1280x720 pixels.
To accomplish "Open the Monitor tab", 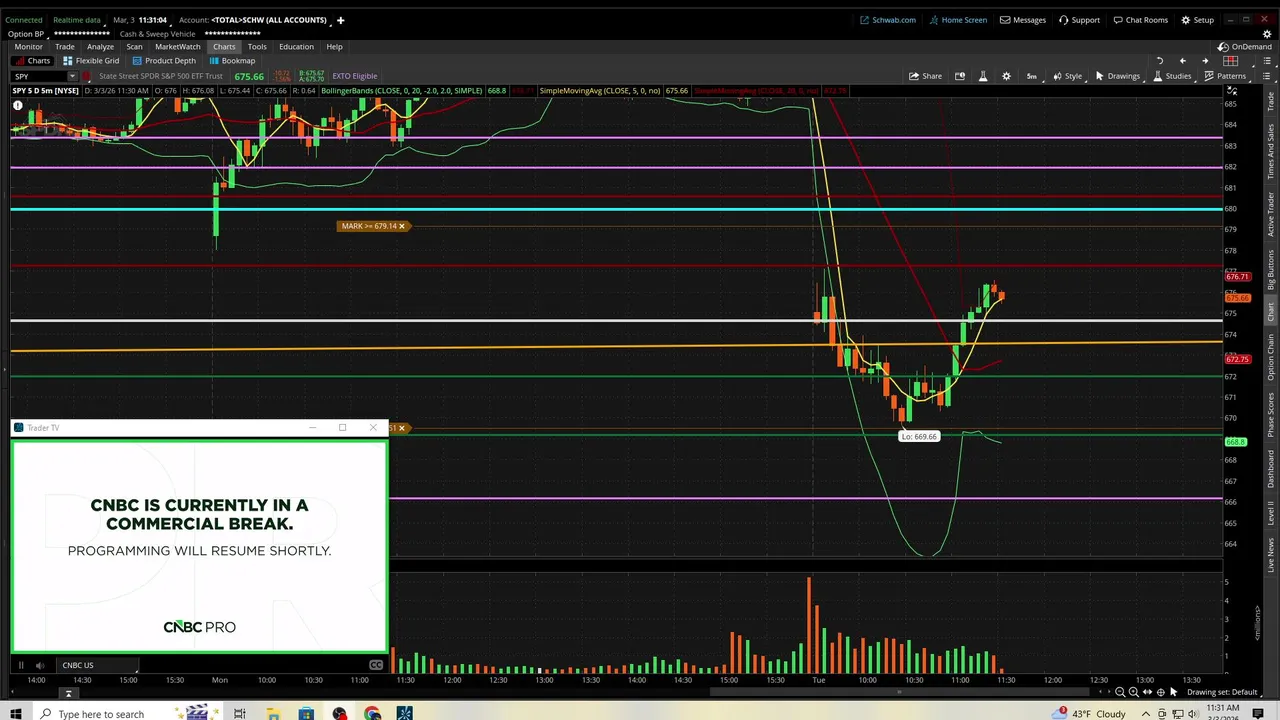I will click(x=28, y=47).
